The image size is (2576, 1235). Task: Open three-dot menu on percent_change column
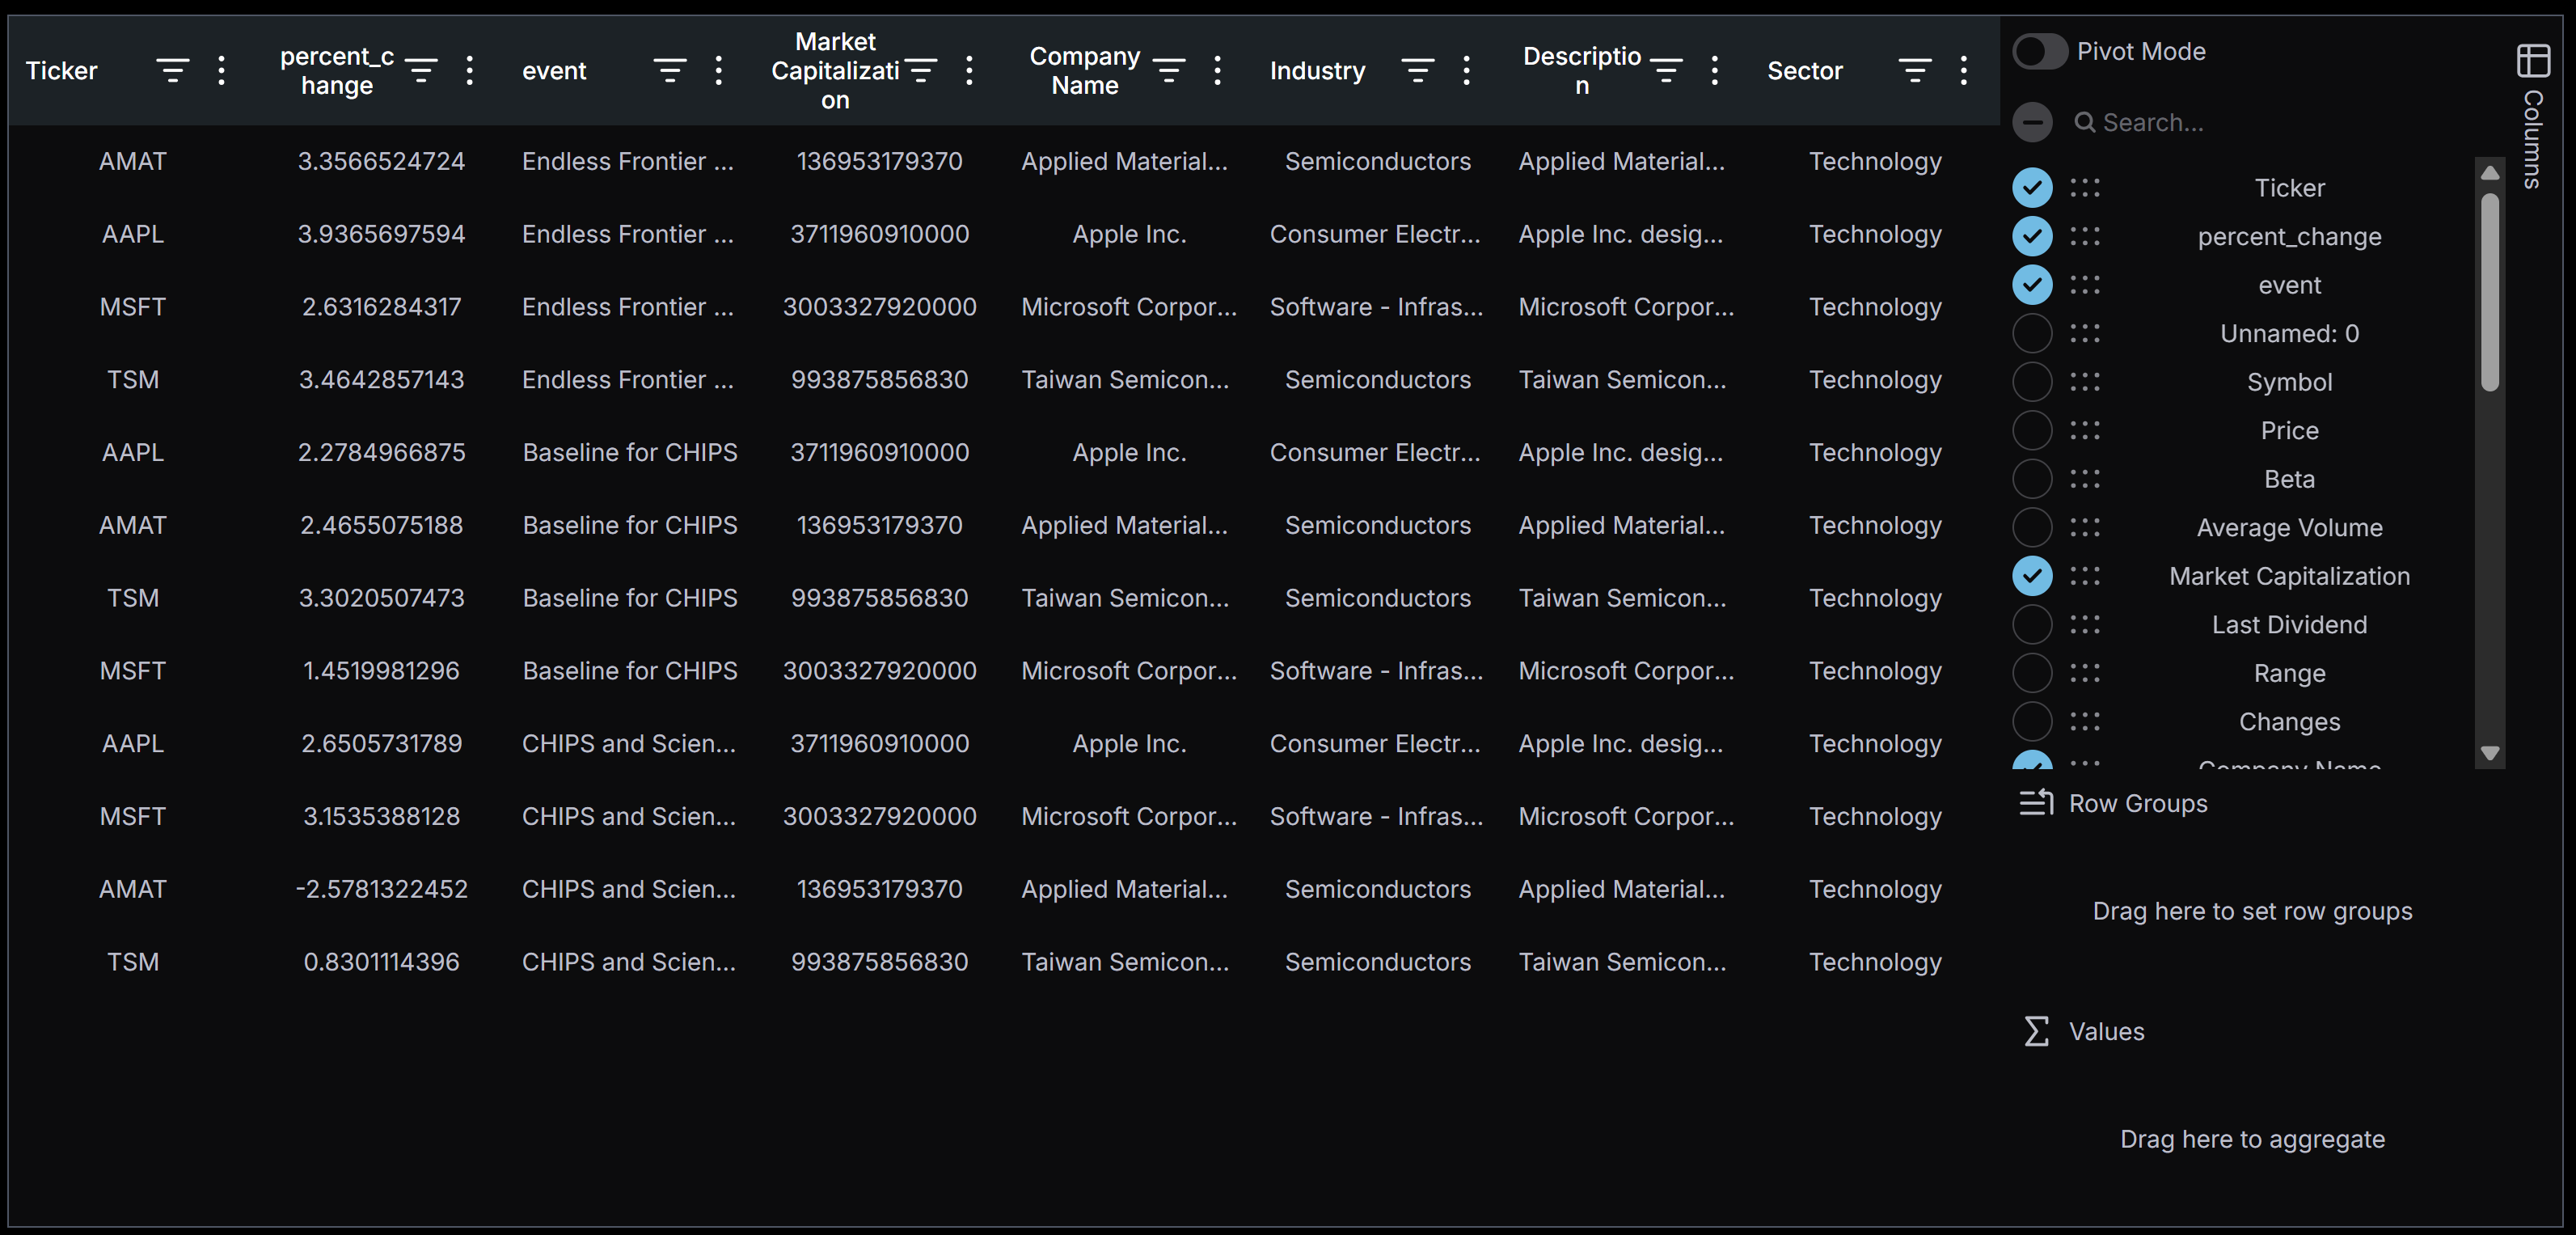[x=470, y=71]
